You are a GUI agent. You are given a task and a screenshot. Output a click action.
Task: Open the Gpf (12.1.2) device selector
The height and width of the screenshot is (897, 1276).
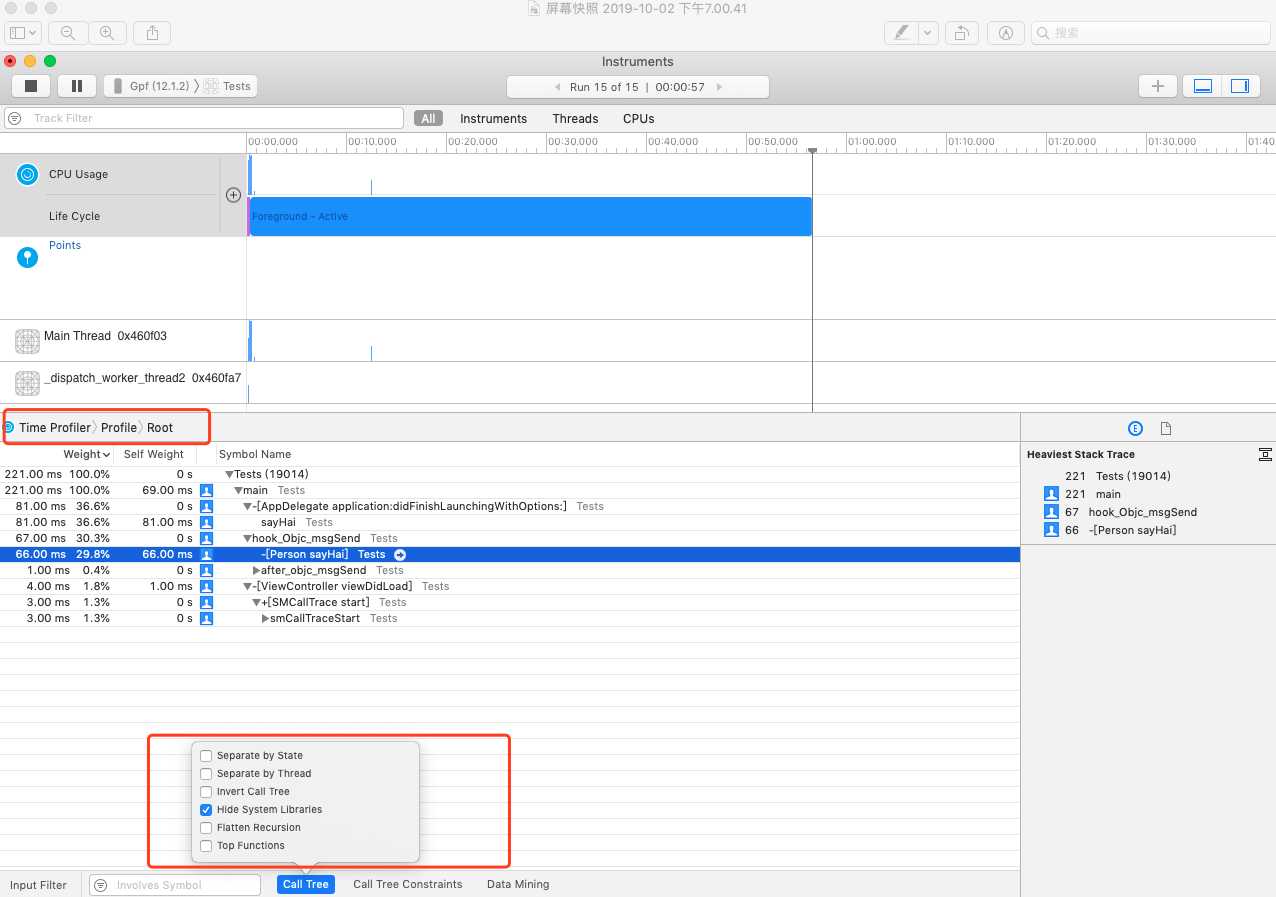151,86
